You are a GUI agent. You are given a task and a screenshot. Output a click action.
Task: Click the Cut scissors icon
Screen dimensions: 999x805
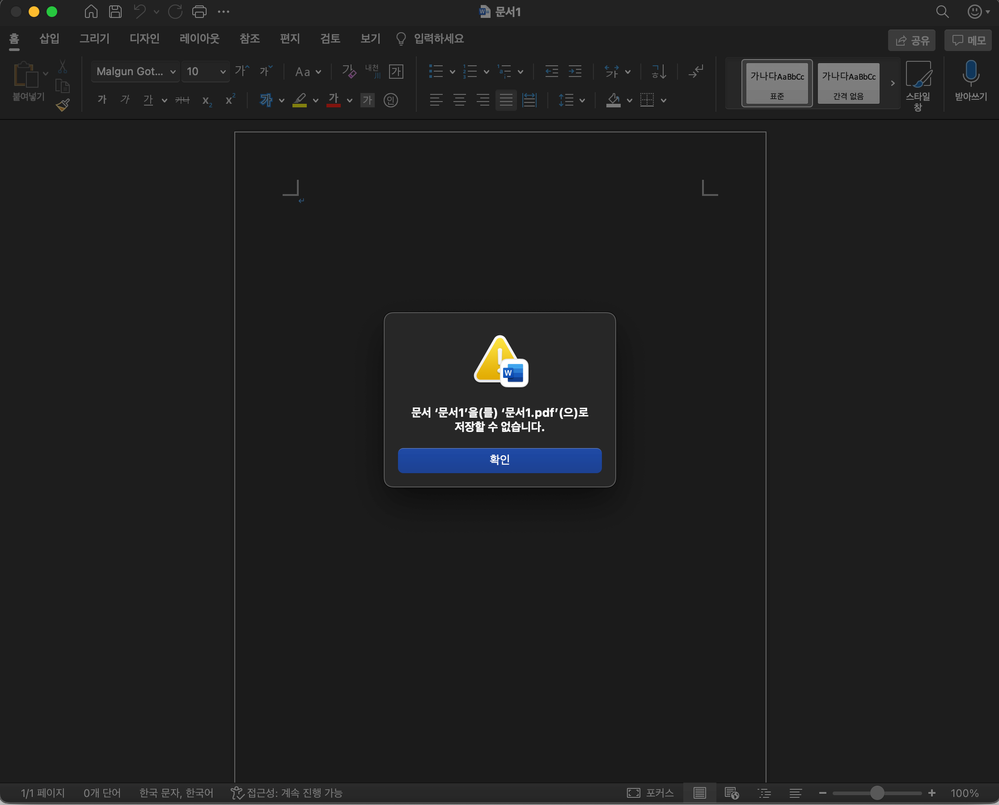[62, 66]
